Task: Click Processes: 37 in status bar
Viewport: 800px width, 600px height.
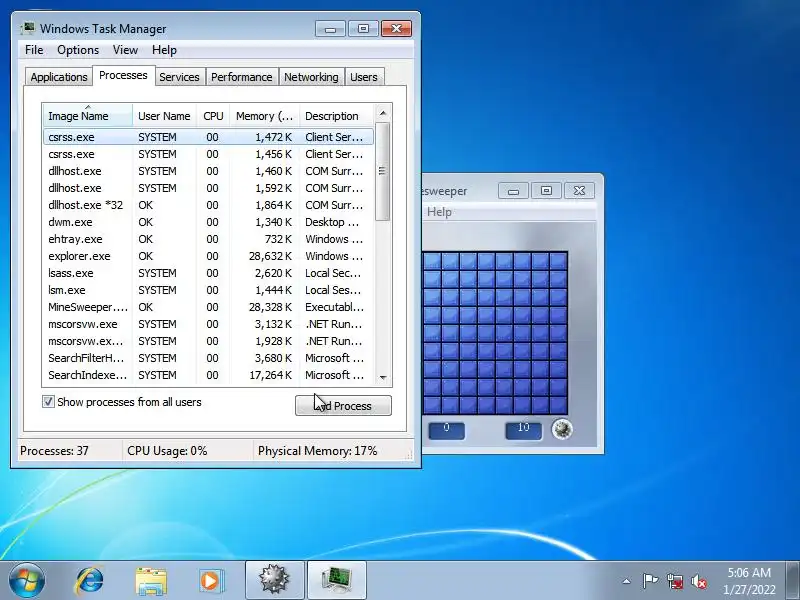Action: coord(54,451)
